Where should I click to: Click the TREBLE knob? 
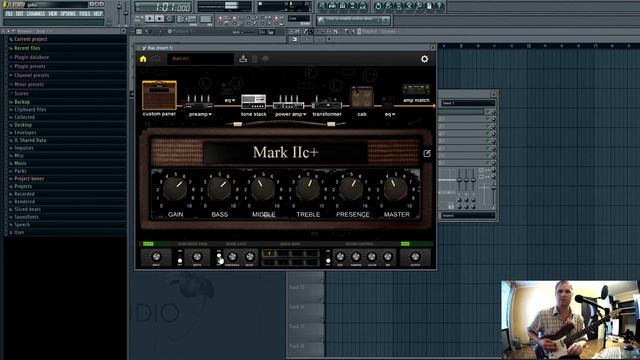[x=308, y=189]
